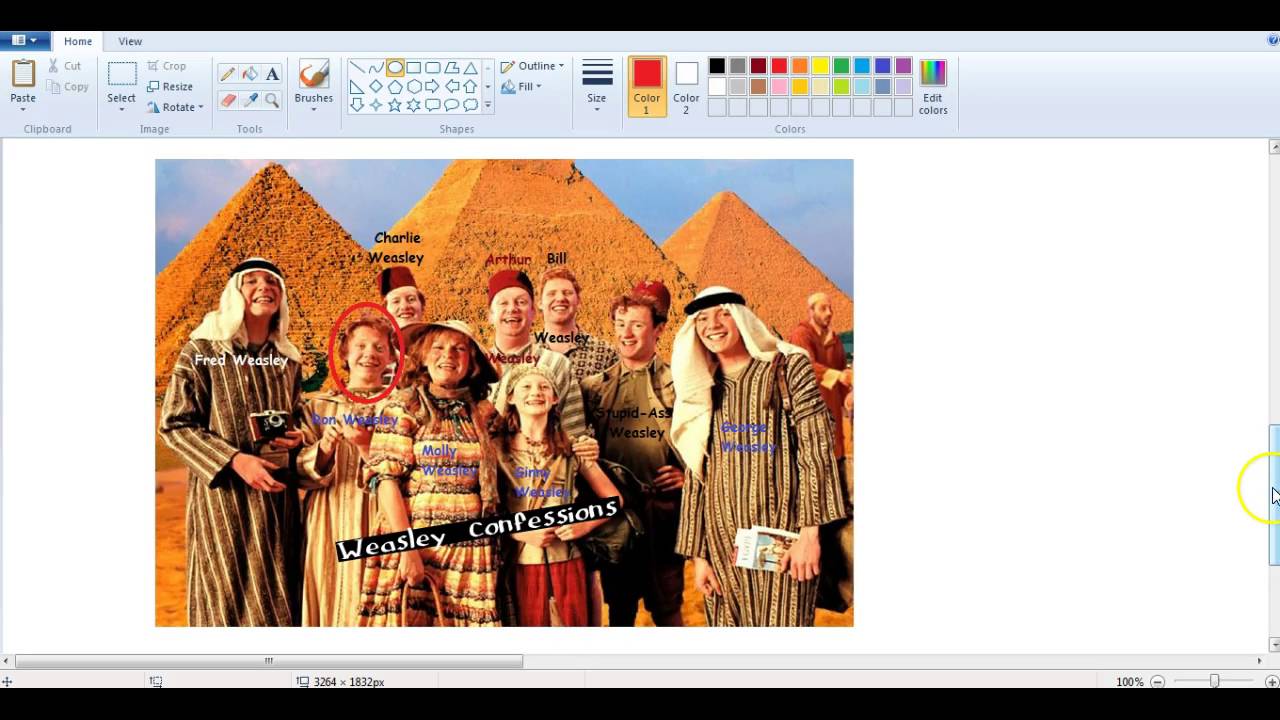The height and width of the screenshot is (720, 1280).
Task: Select the Magnifier tool
Action: pos(272,100)
